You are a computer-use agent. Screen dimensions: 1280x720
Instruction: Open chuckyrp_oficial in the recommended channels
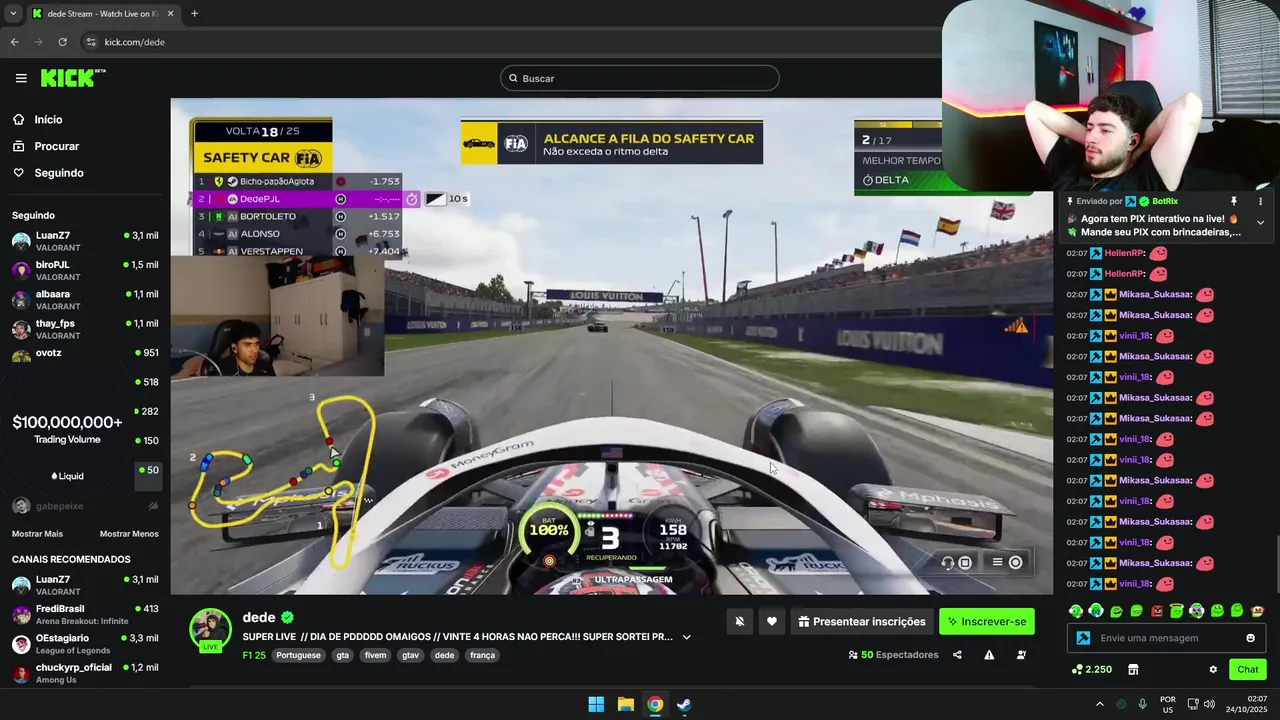coord(85,673)
